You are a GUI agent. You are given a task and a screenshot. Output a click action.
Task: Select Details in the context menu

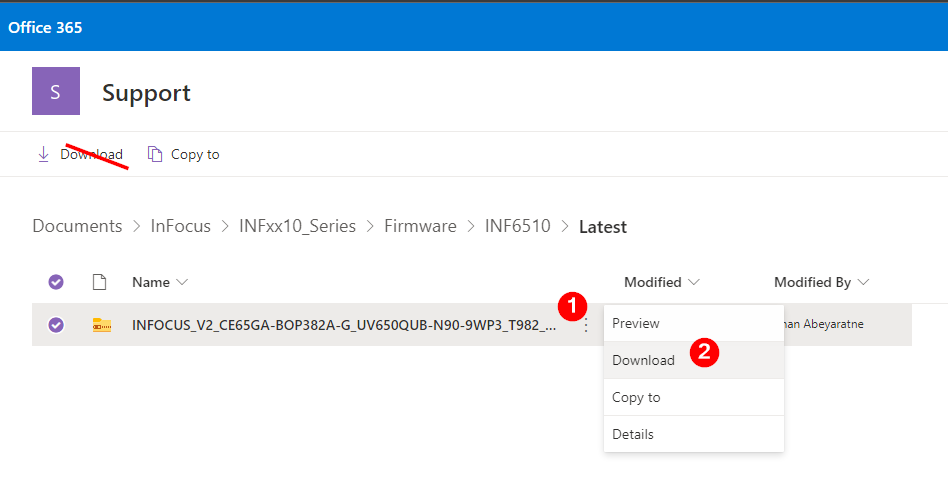(633, 434)
